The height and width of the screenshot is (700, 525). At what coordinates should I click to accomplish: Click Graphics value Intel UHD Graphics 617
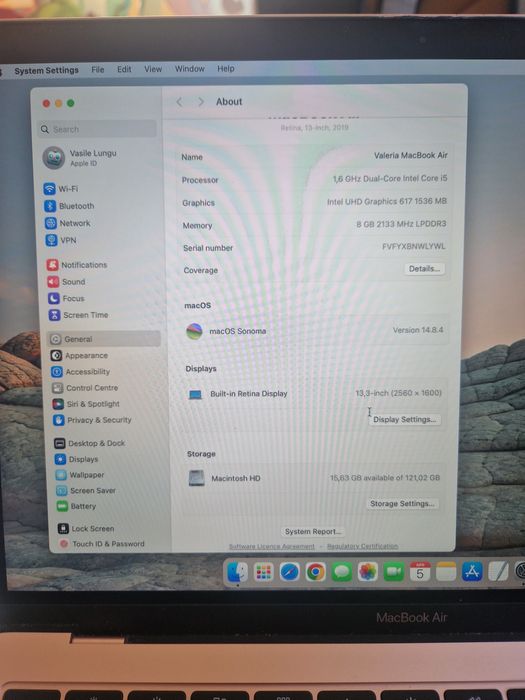point(387,201)
